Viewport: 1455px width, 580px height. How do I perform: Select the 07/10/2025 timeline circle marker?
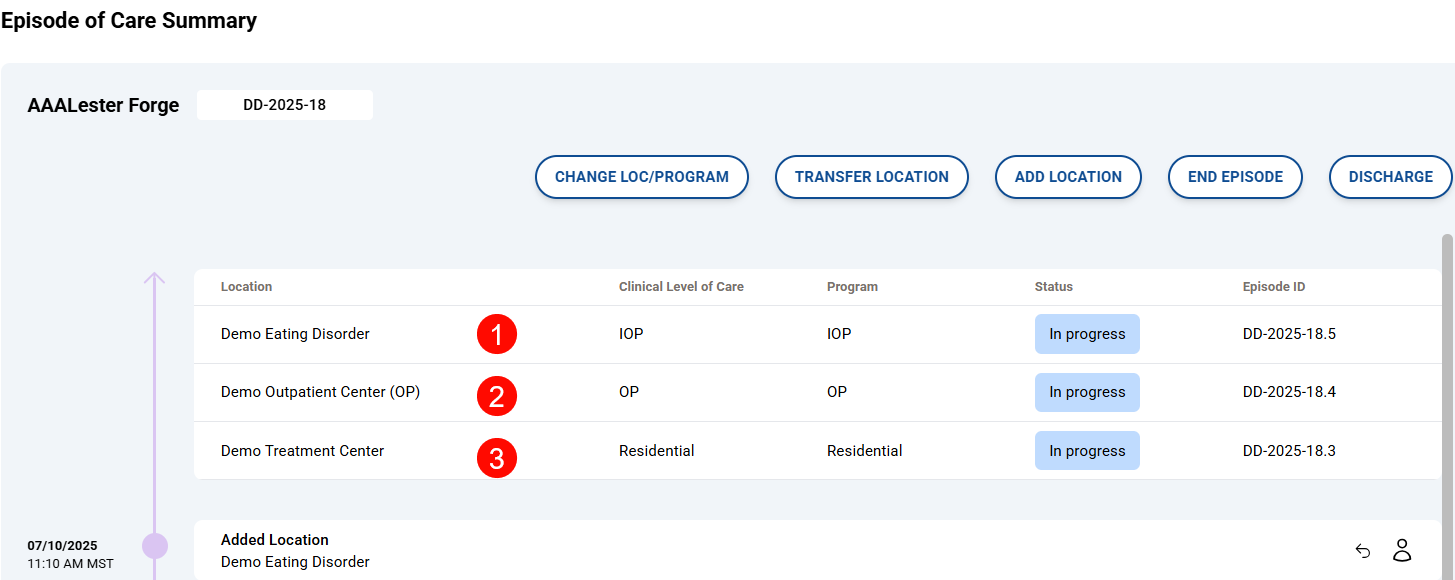coord(155,546)
